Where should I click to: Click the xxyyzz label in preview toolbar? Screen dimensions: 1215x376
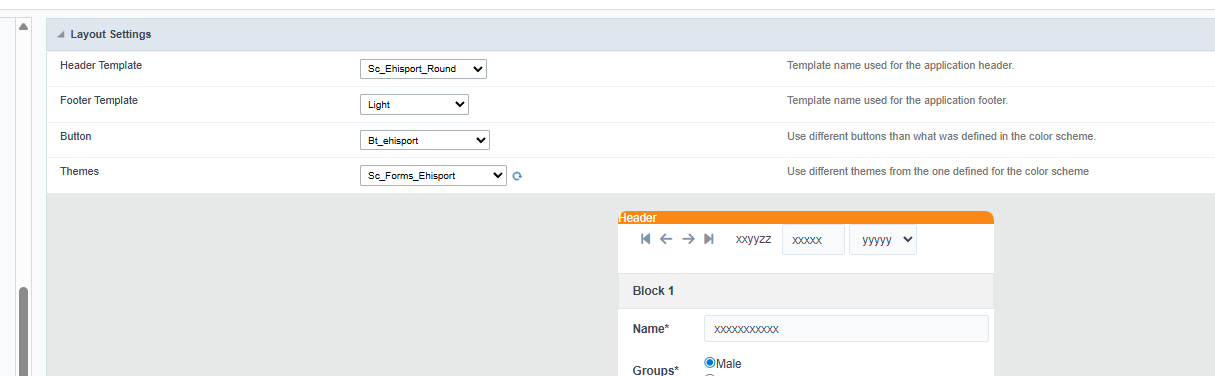tap(753, 240)
